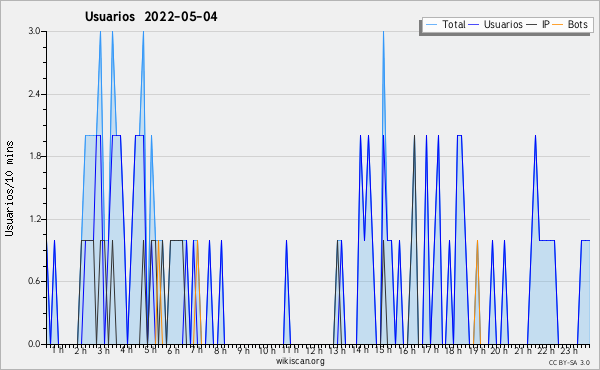Click the "1 h" x-axis label
Screen dimensions: 600x370
tap(58, 350)
